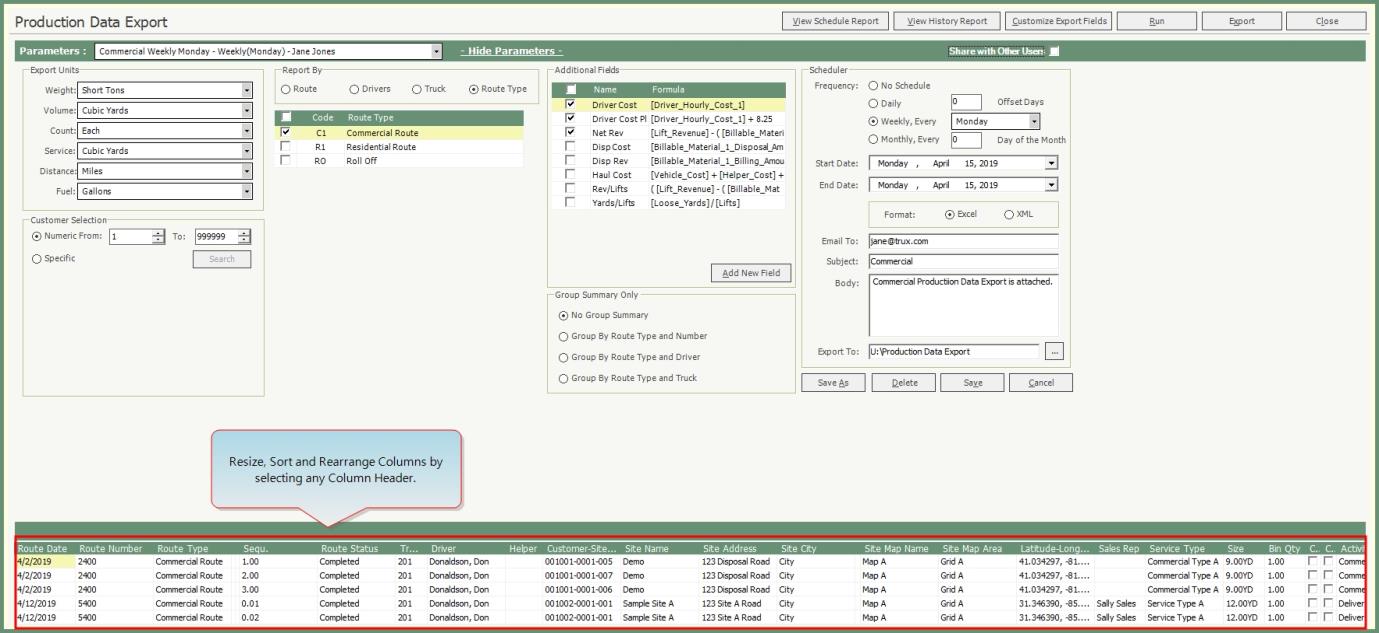Screen dimensions: 1379x633
Task: Sort by Route Date column header
Action: [x=42, y=548]
